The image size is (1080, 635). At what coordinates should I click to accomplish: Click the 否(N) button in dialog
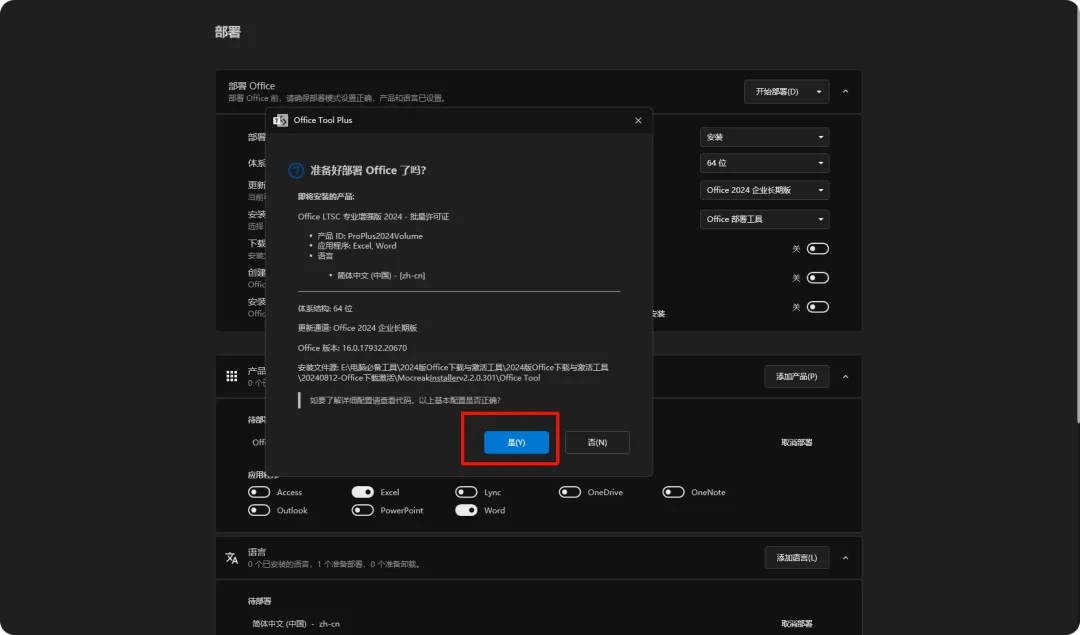coord(597,442)
